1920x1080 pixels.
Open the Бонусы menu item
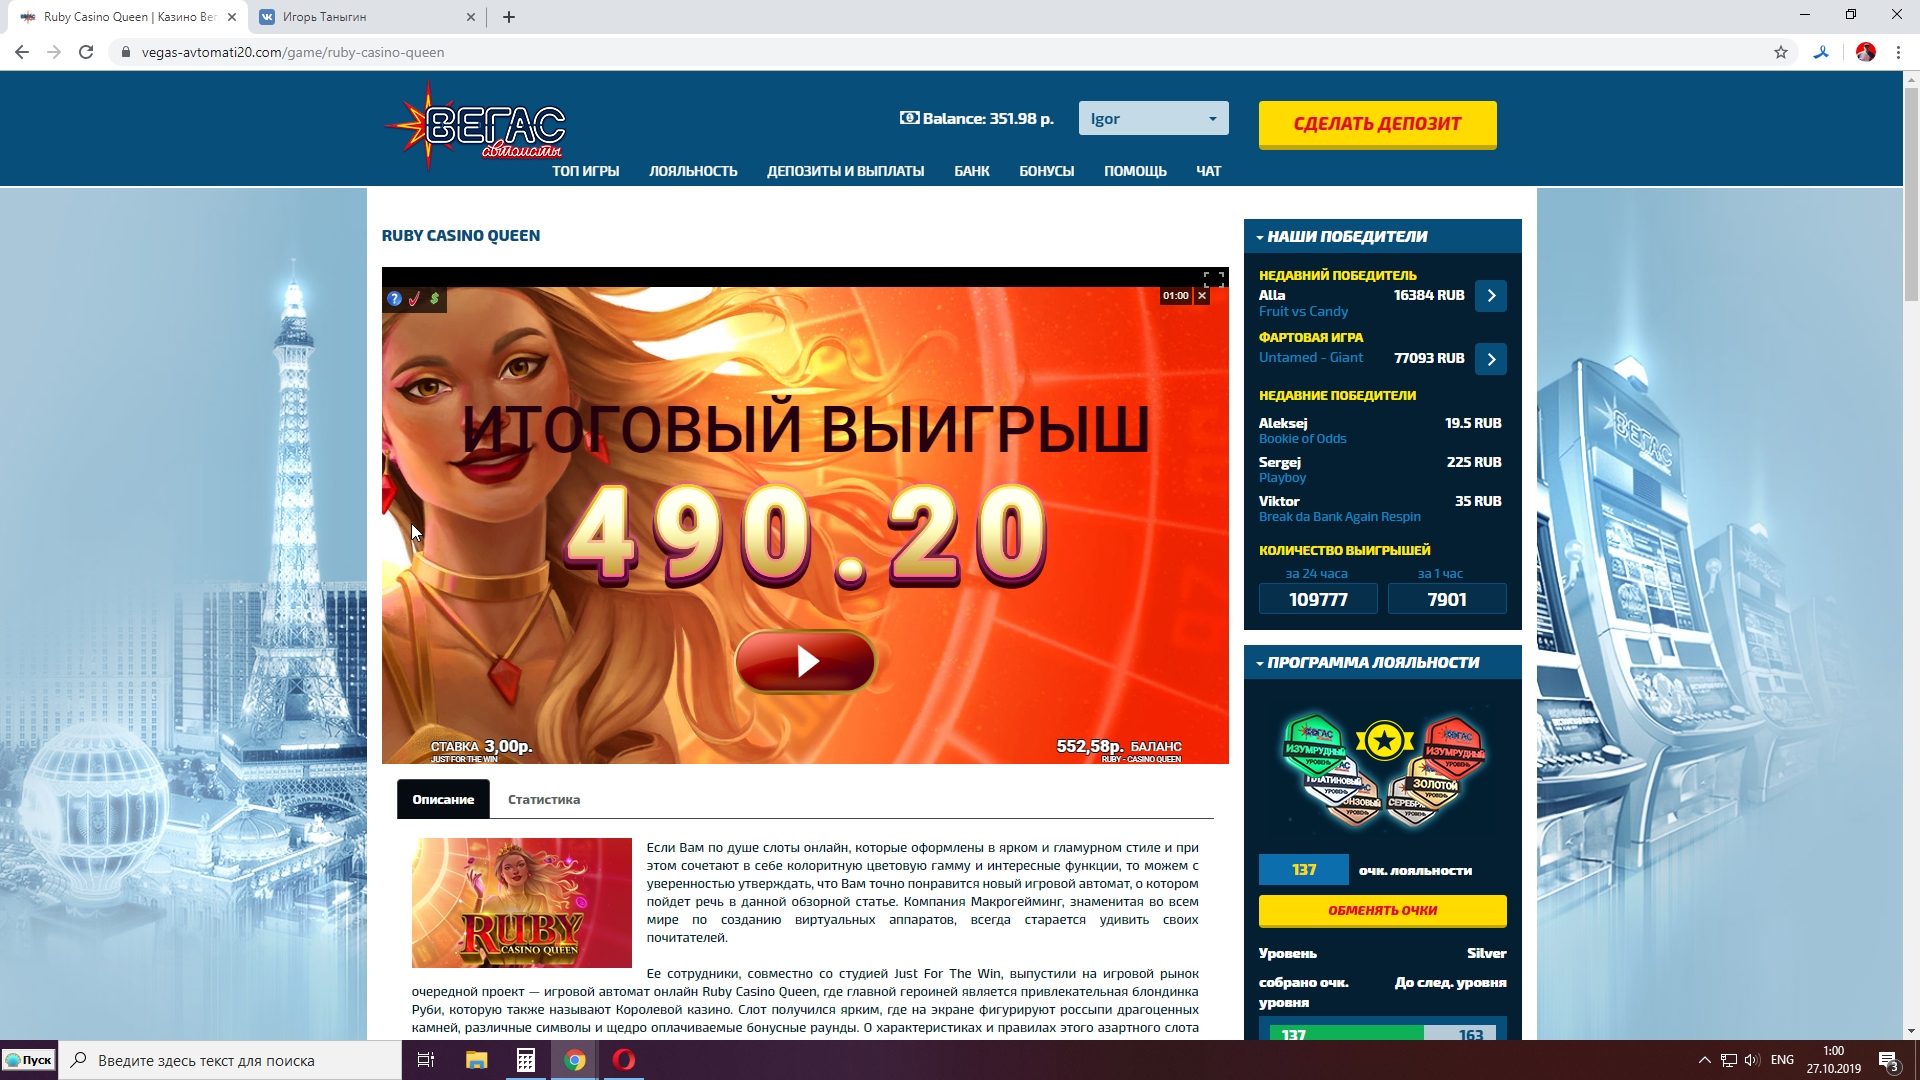tap(1046, 171)
